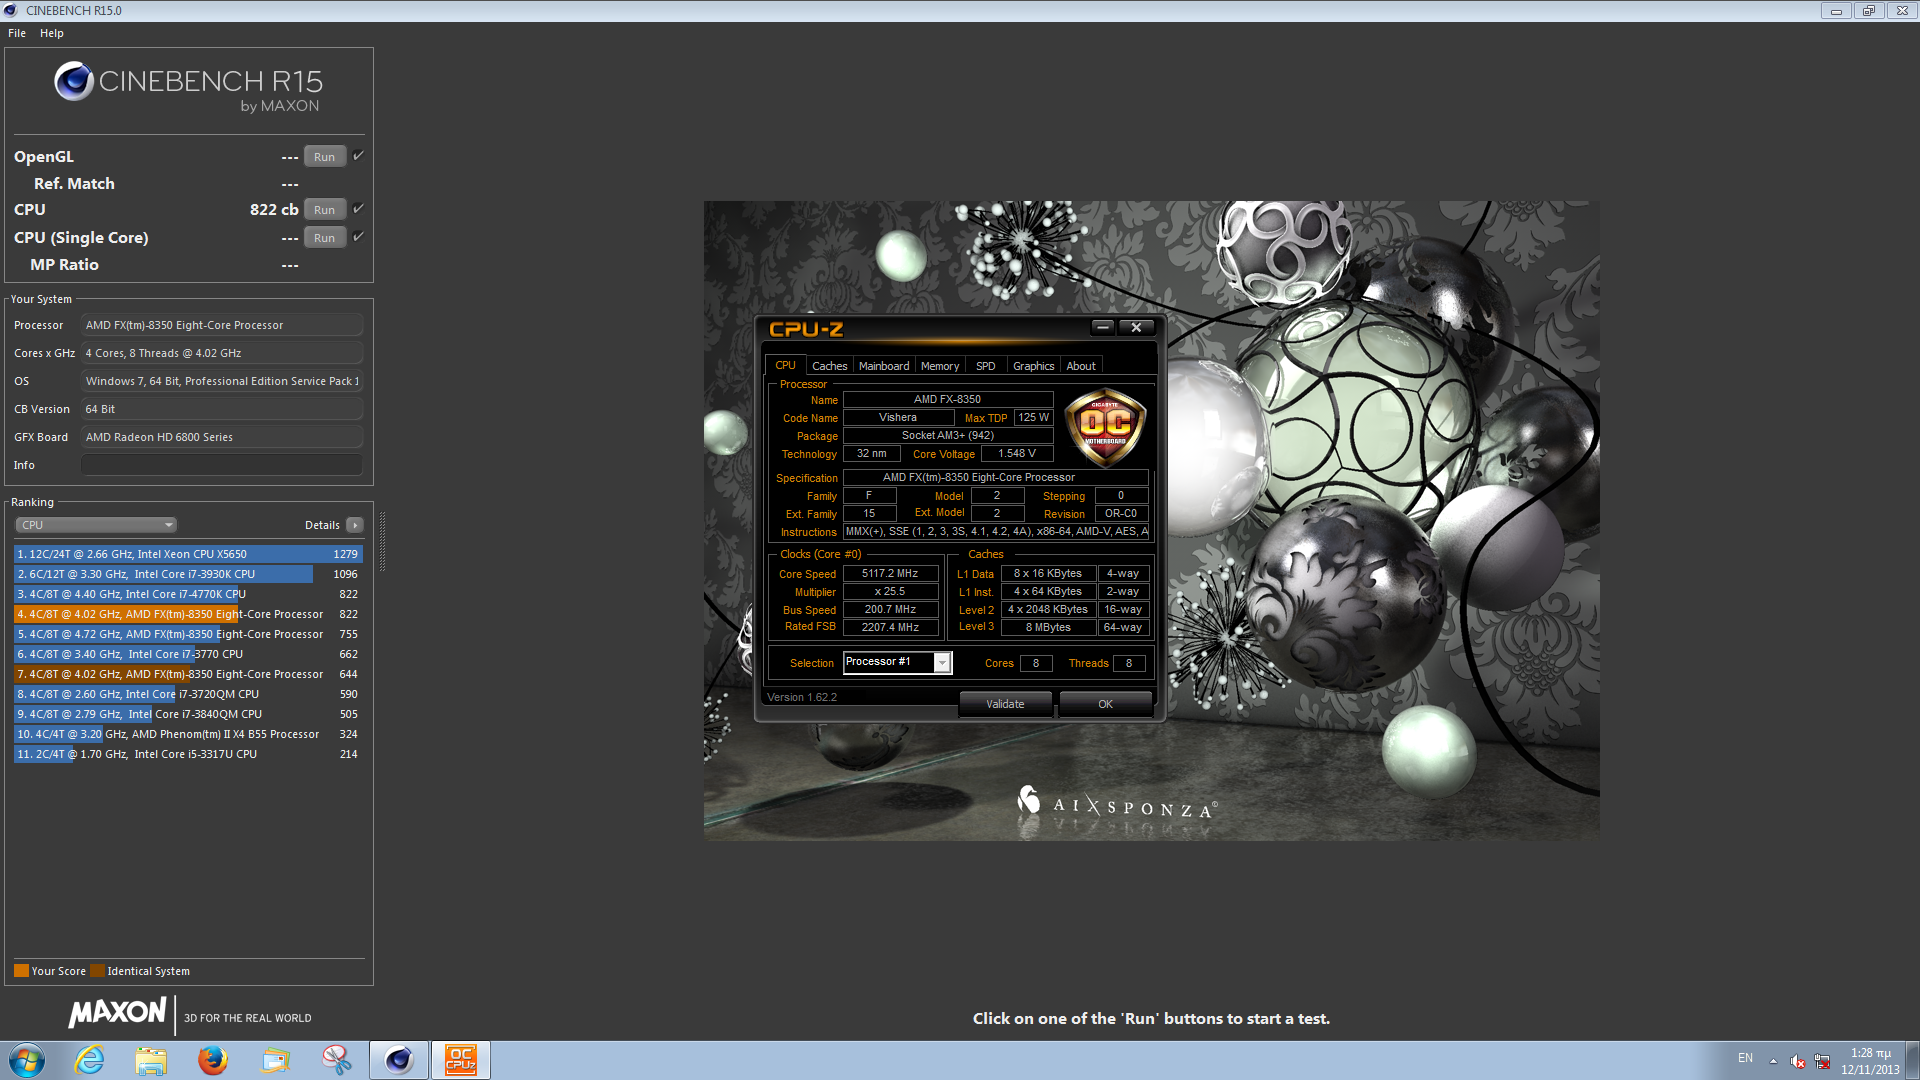The image size is (1920, 1080).
Task: Select the i5-3317U ranking row
Action: click(188, 754)
